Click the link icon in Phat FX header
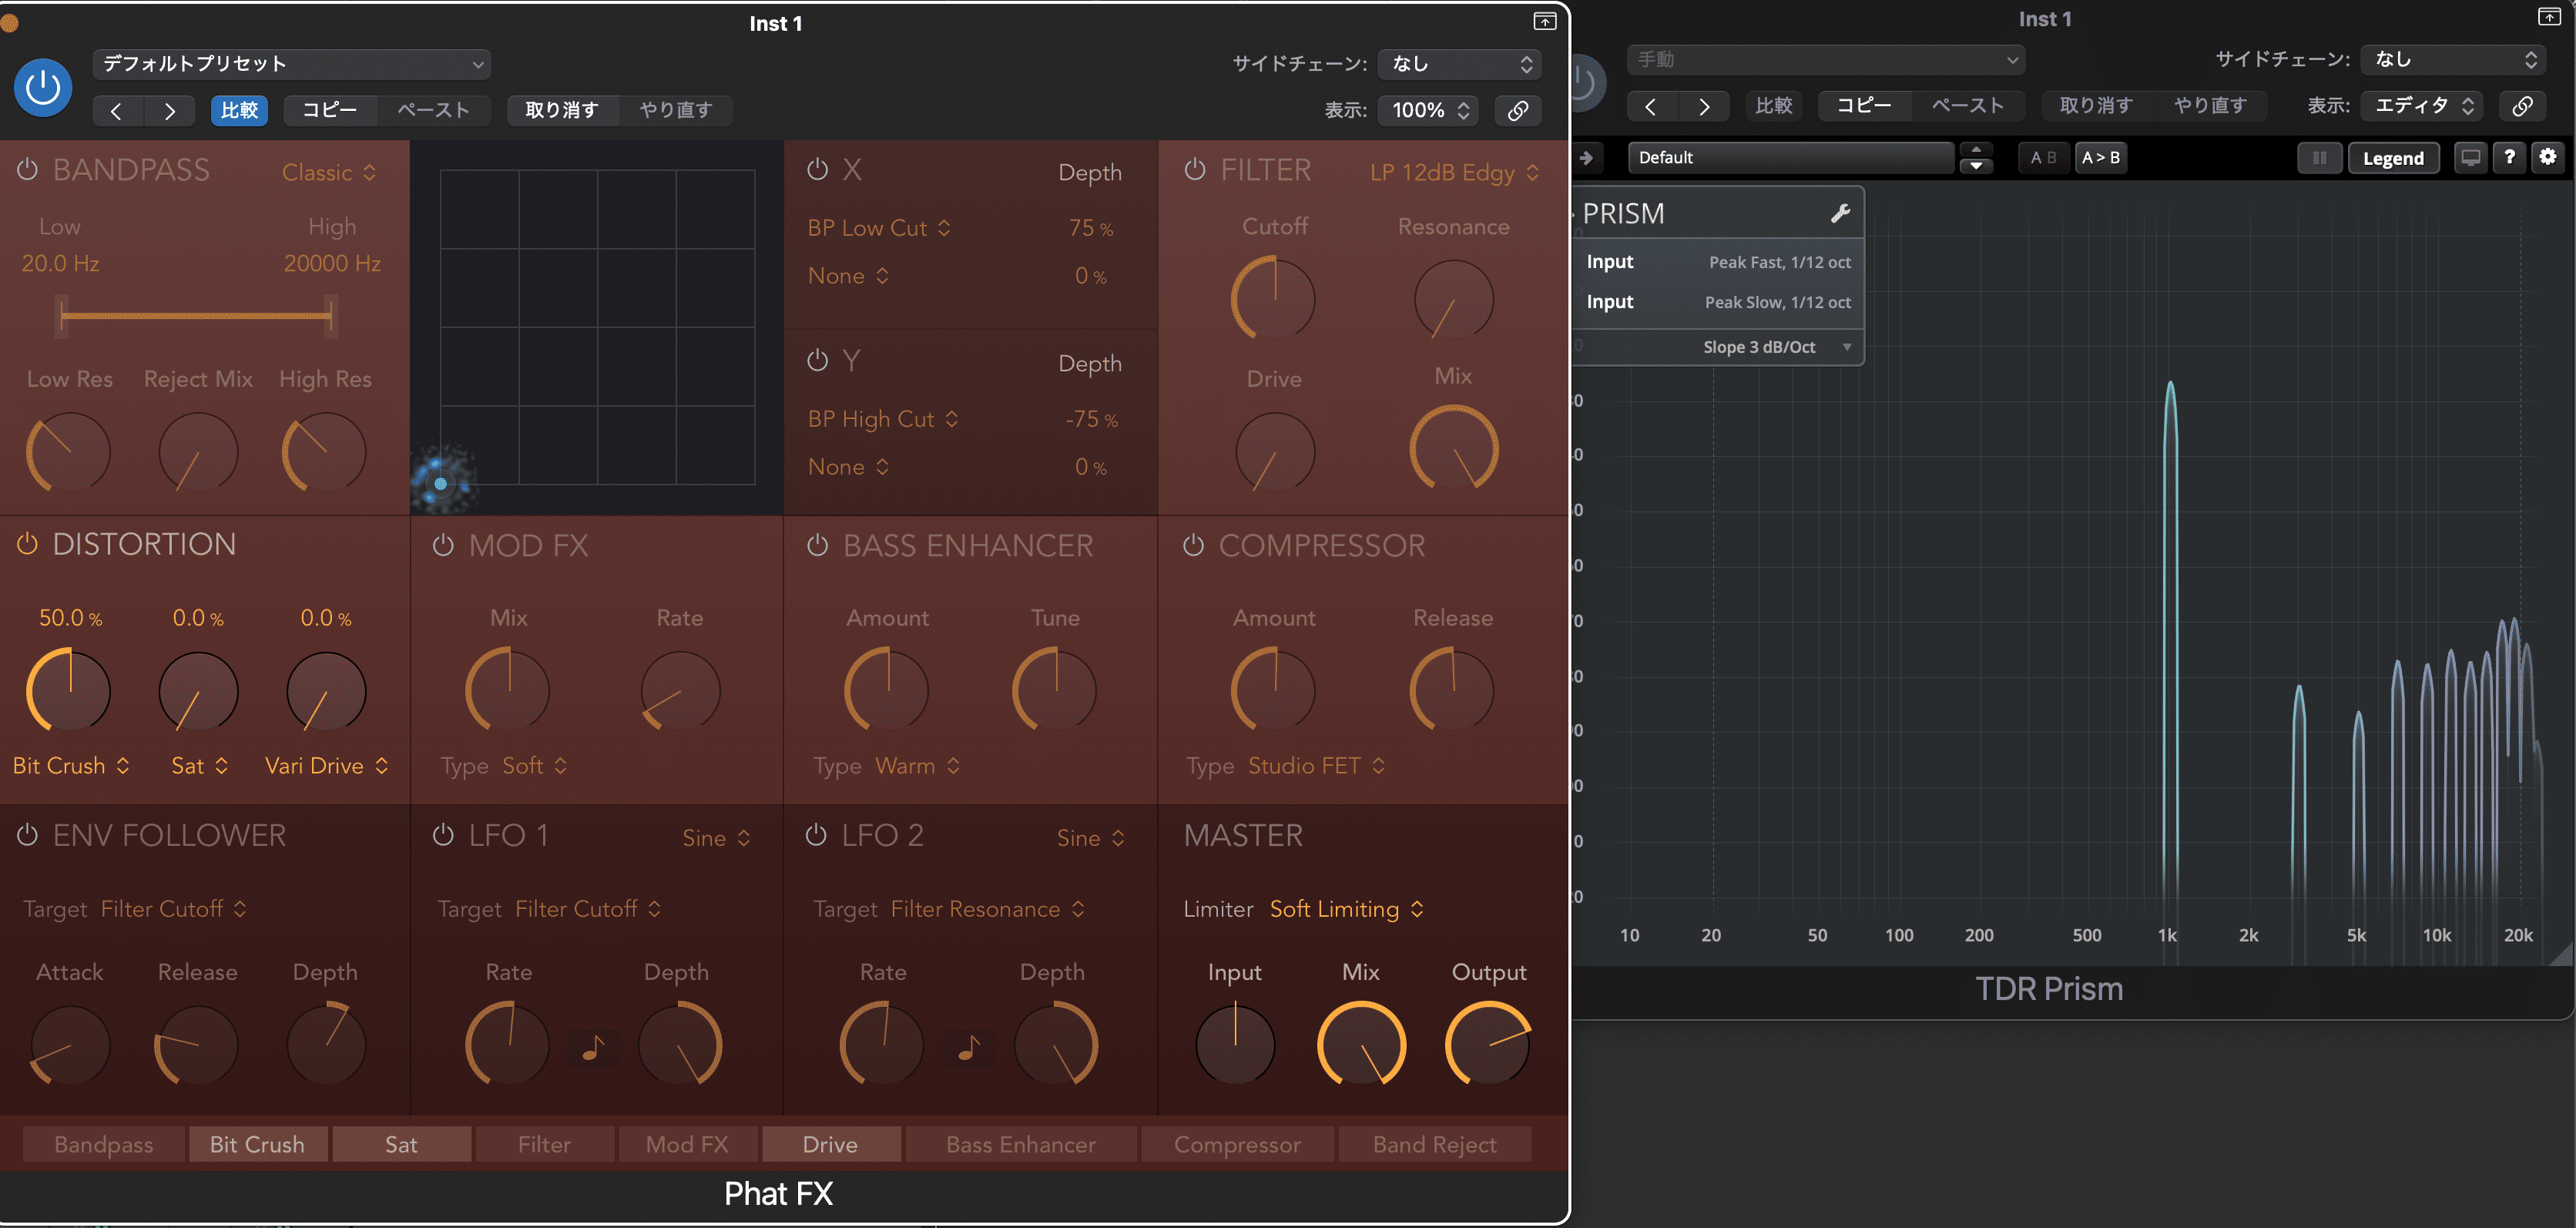This screenshot has width=2576, height=1228. point(1517,110)
